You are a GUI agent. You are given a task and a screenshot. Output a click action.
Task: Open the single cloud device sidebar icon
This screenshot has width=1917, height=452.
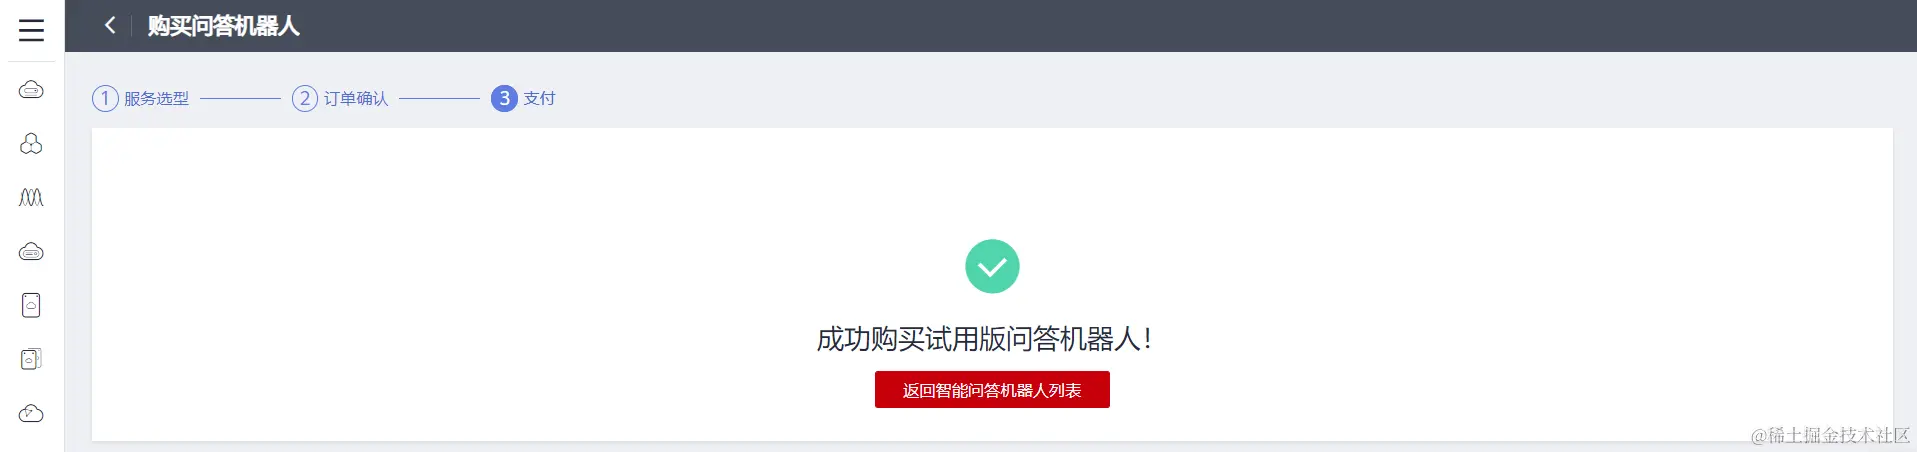click(x=31, y=305)
